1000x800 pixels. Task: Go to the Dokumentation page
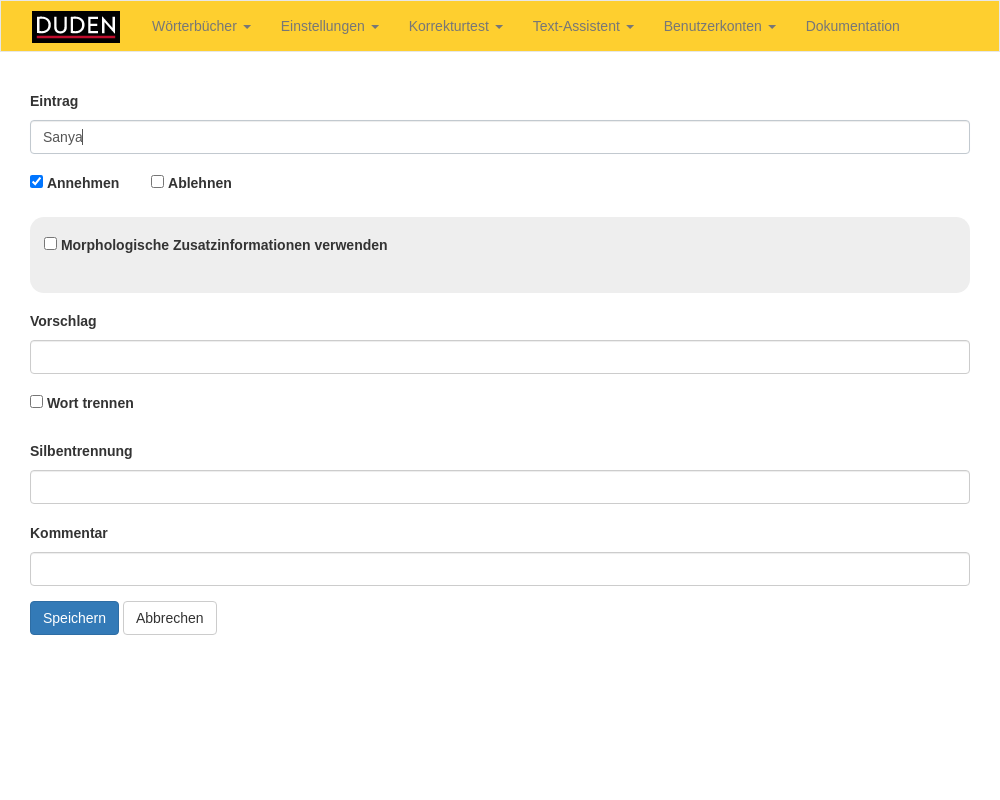(x=852, y=26)
